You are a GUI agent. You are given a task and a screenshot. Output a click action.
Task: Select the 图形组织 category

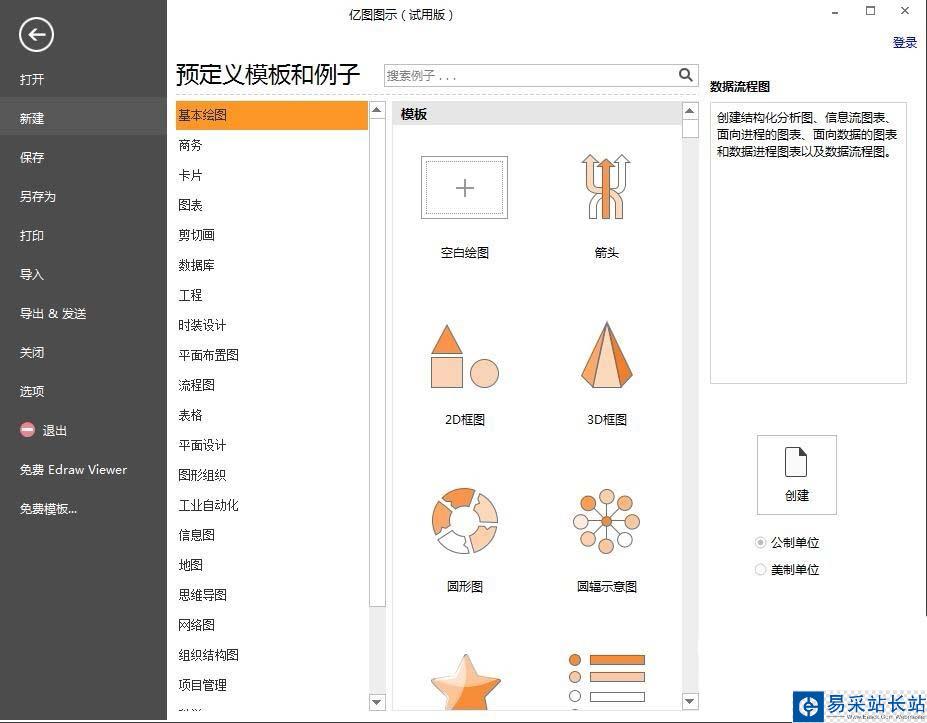point(202,475)
